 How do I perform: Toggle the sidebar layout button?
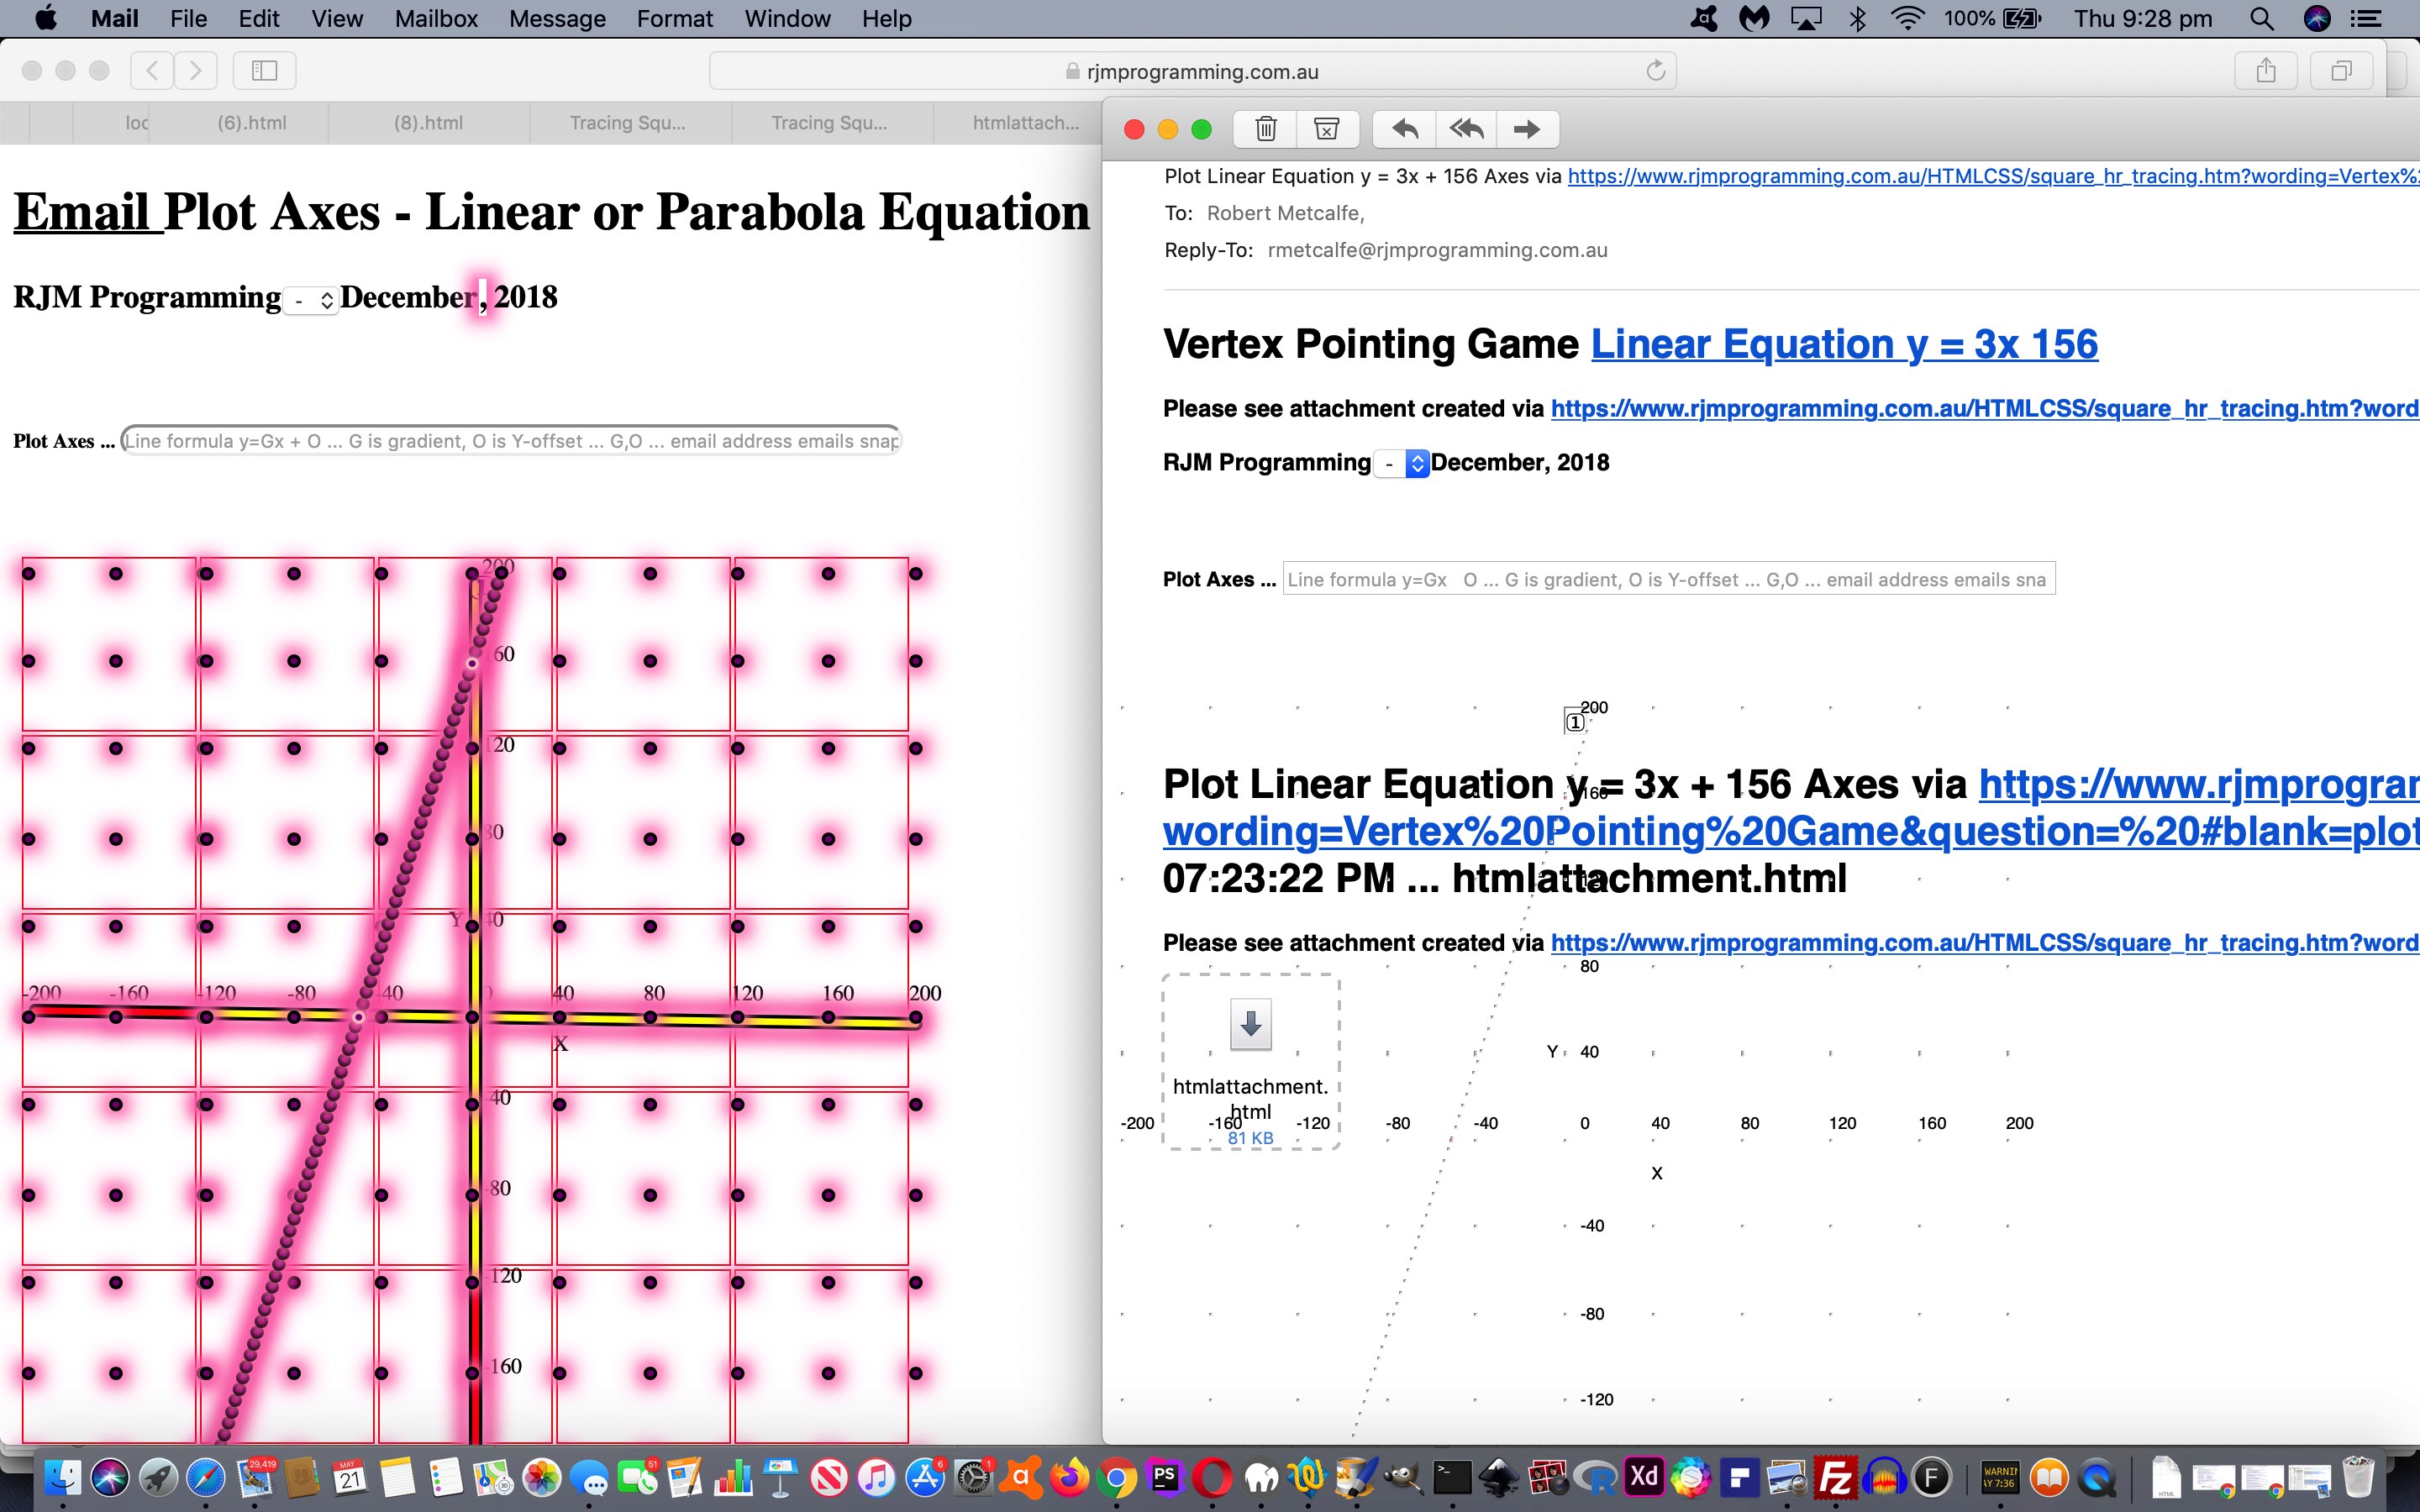(x=265, y=70)
